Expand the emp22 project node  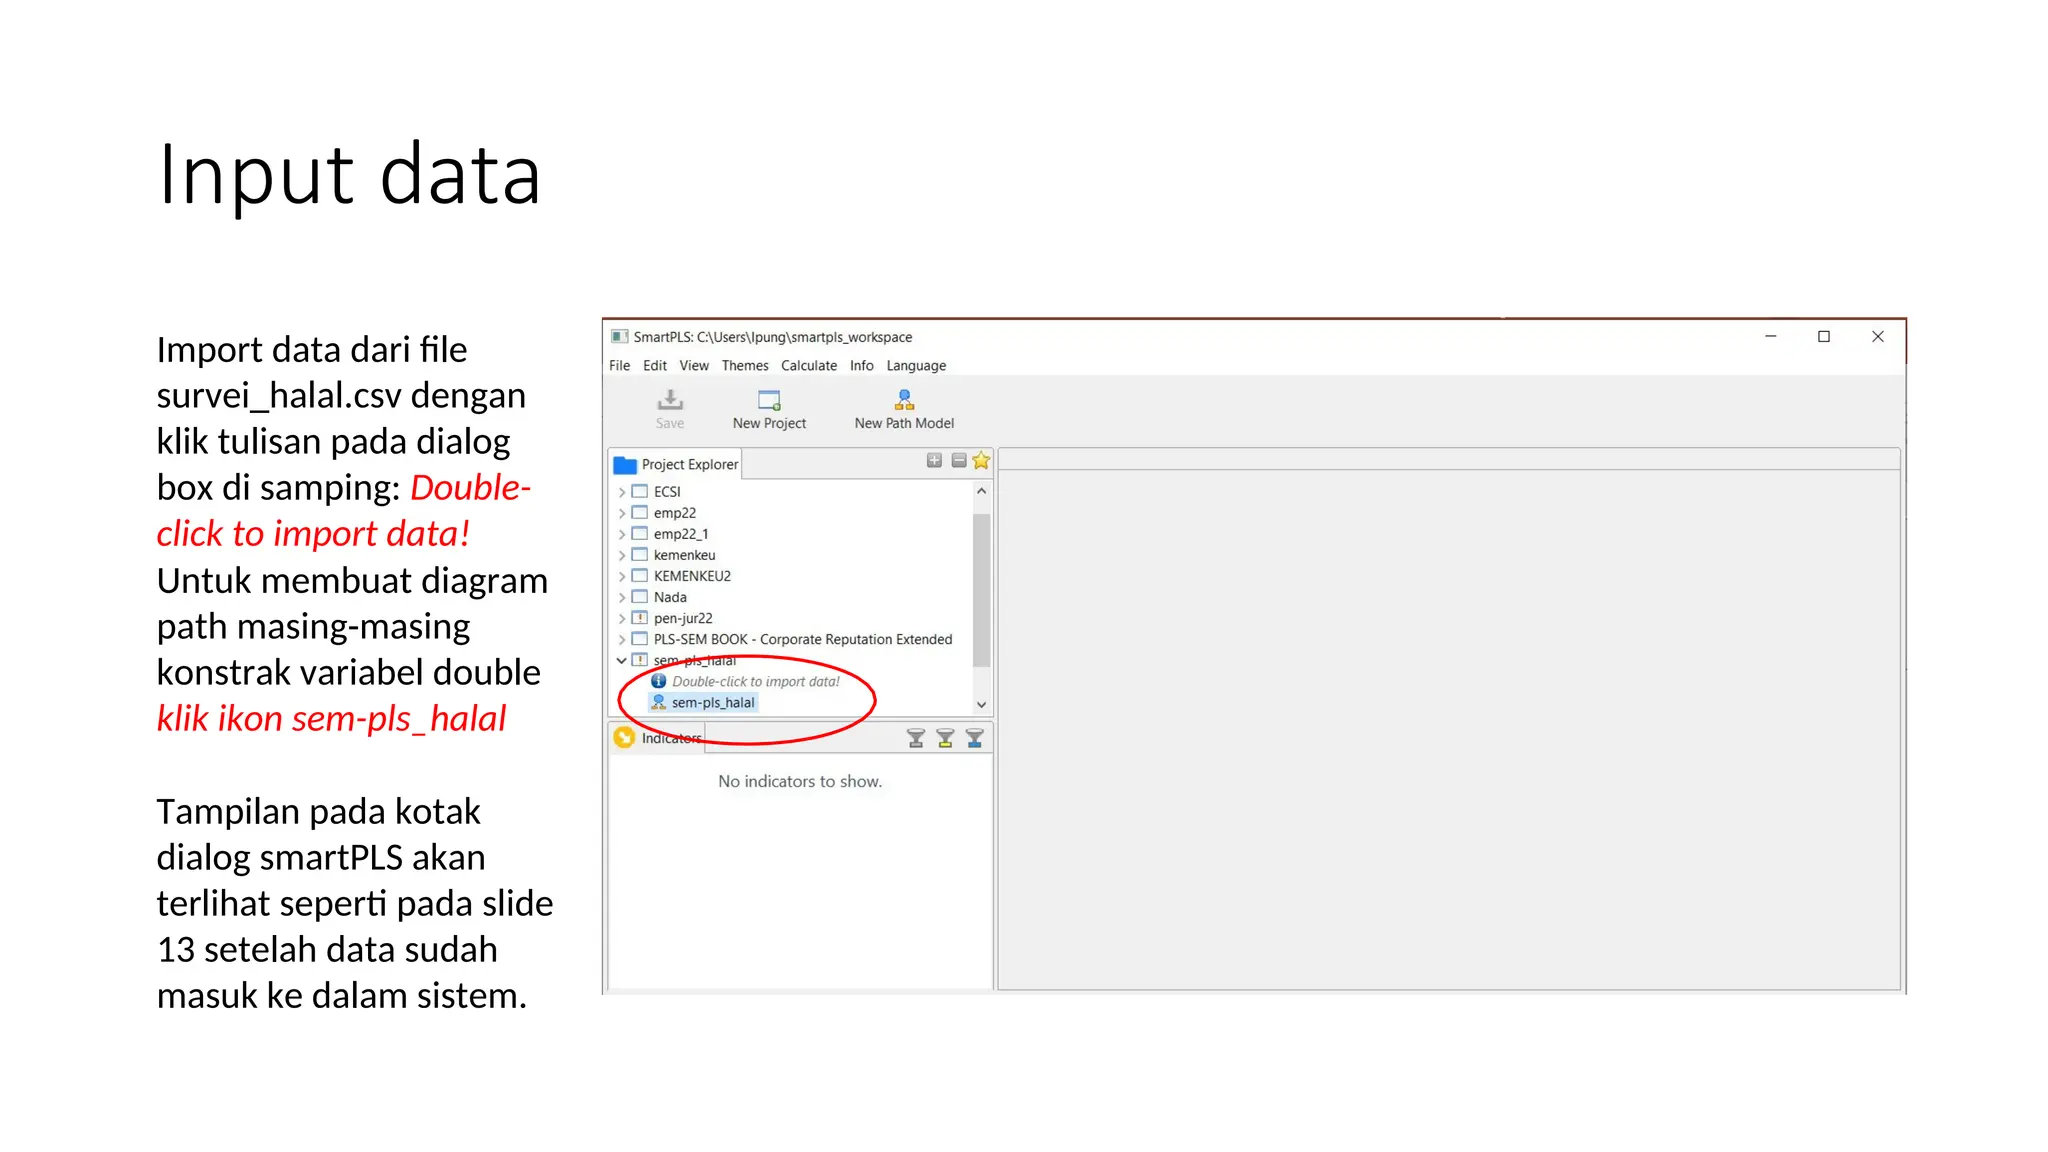pos(622,513)
